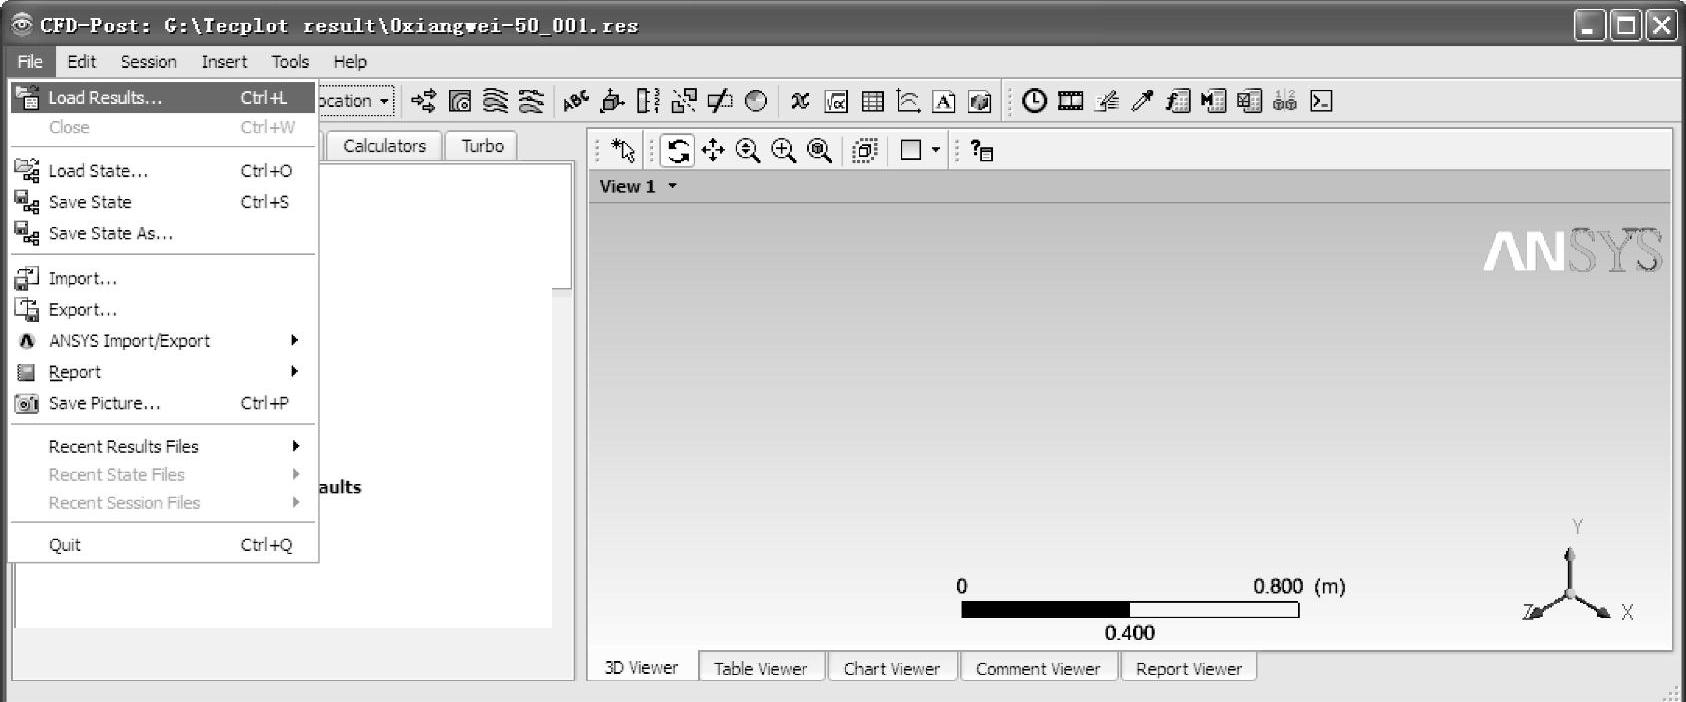Choose Load State in File menu
The width and height of the screenshot is (1686, 702).
tap(164, 171)
